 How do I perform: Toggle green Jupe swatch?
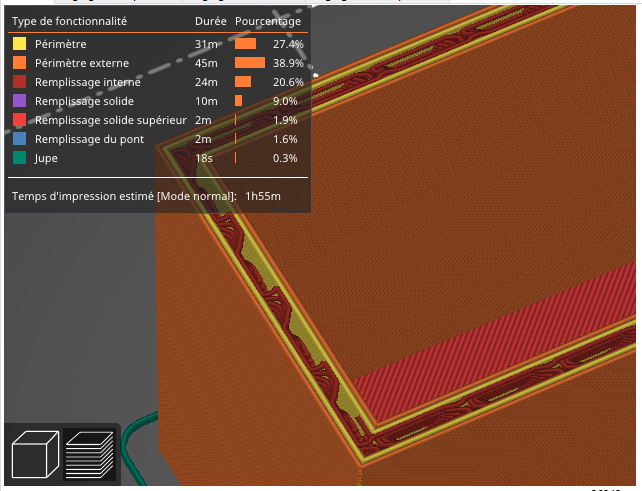tap(19, 158)
